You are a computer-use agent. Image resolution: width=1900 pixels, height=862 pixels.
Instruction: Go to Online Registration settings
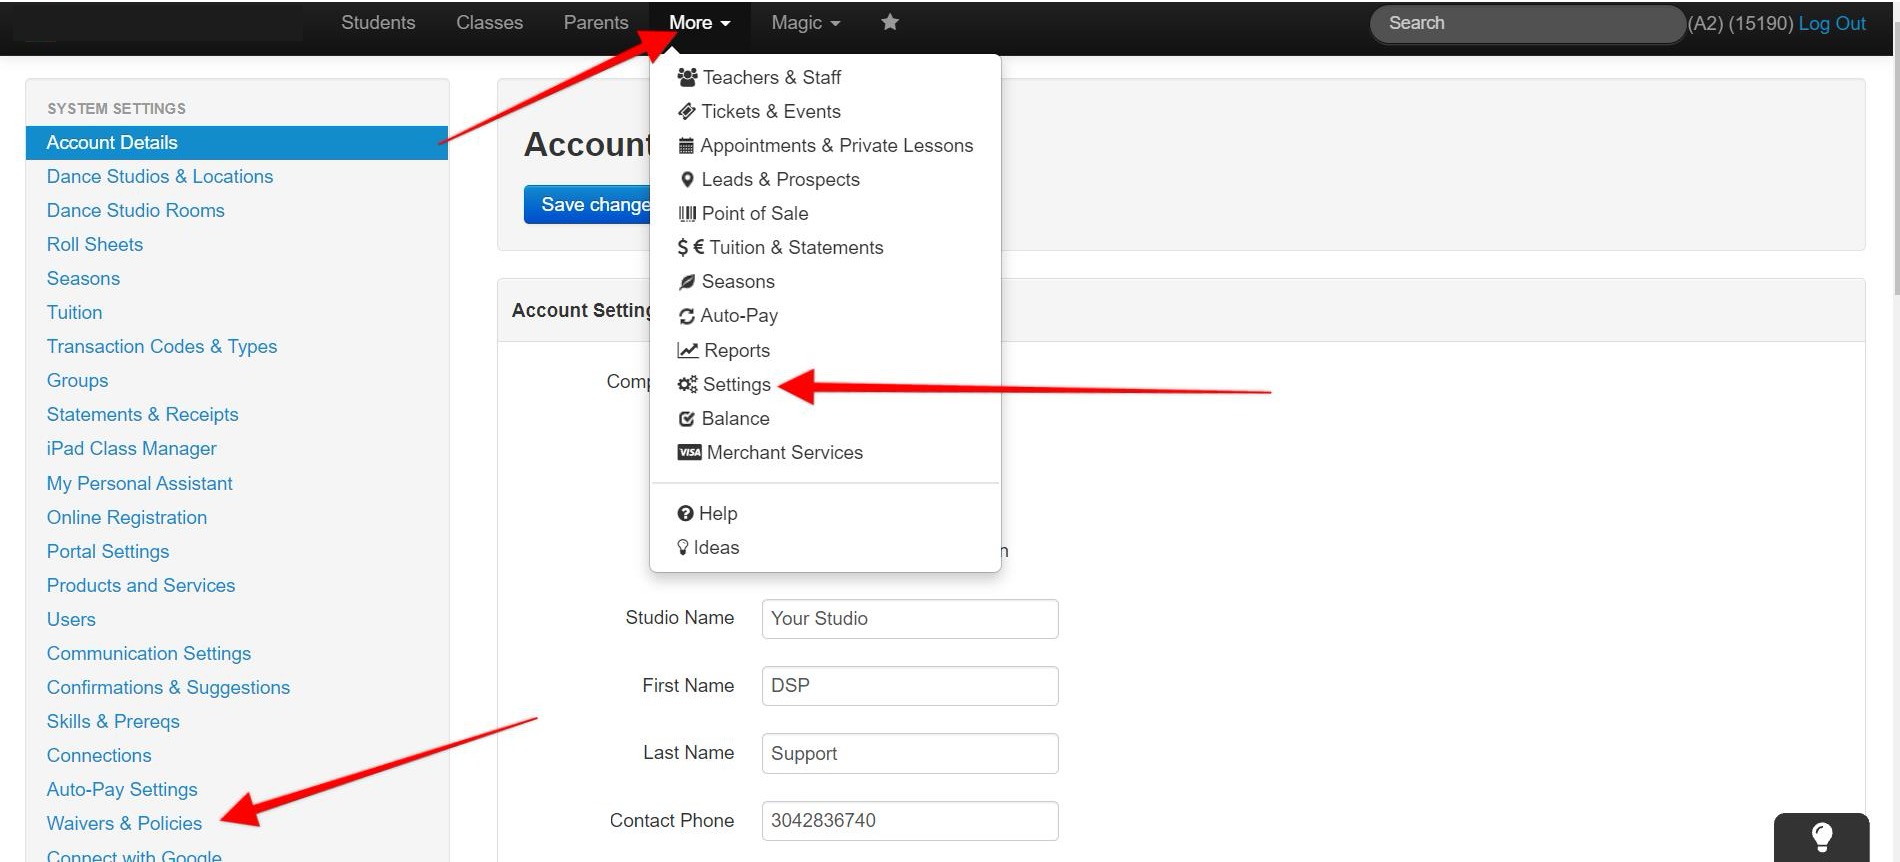click(x=127, y=517)
